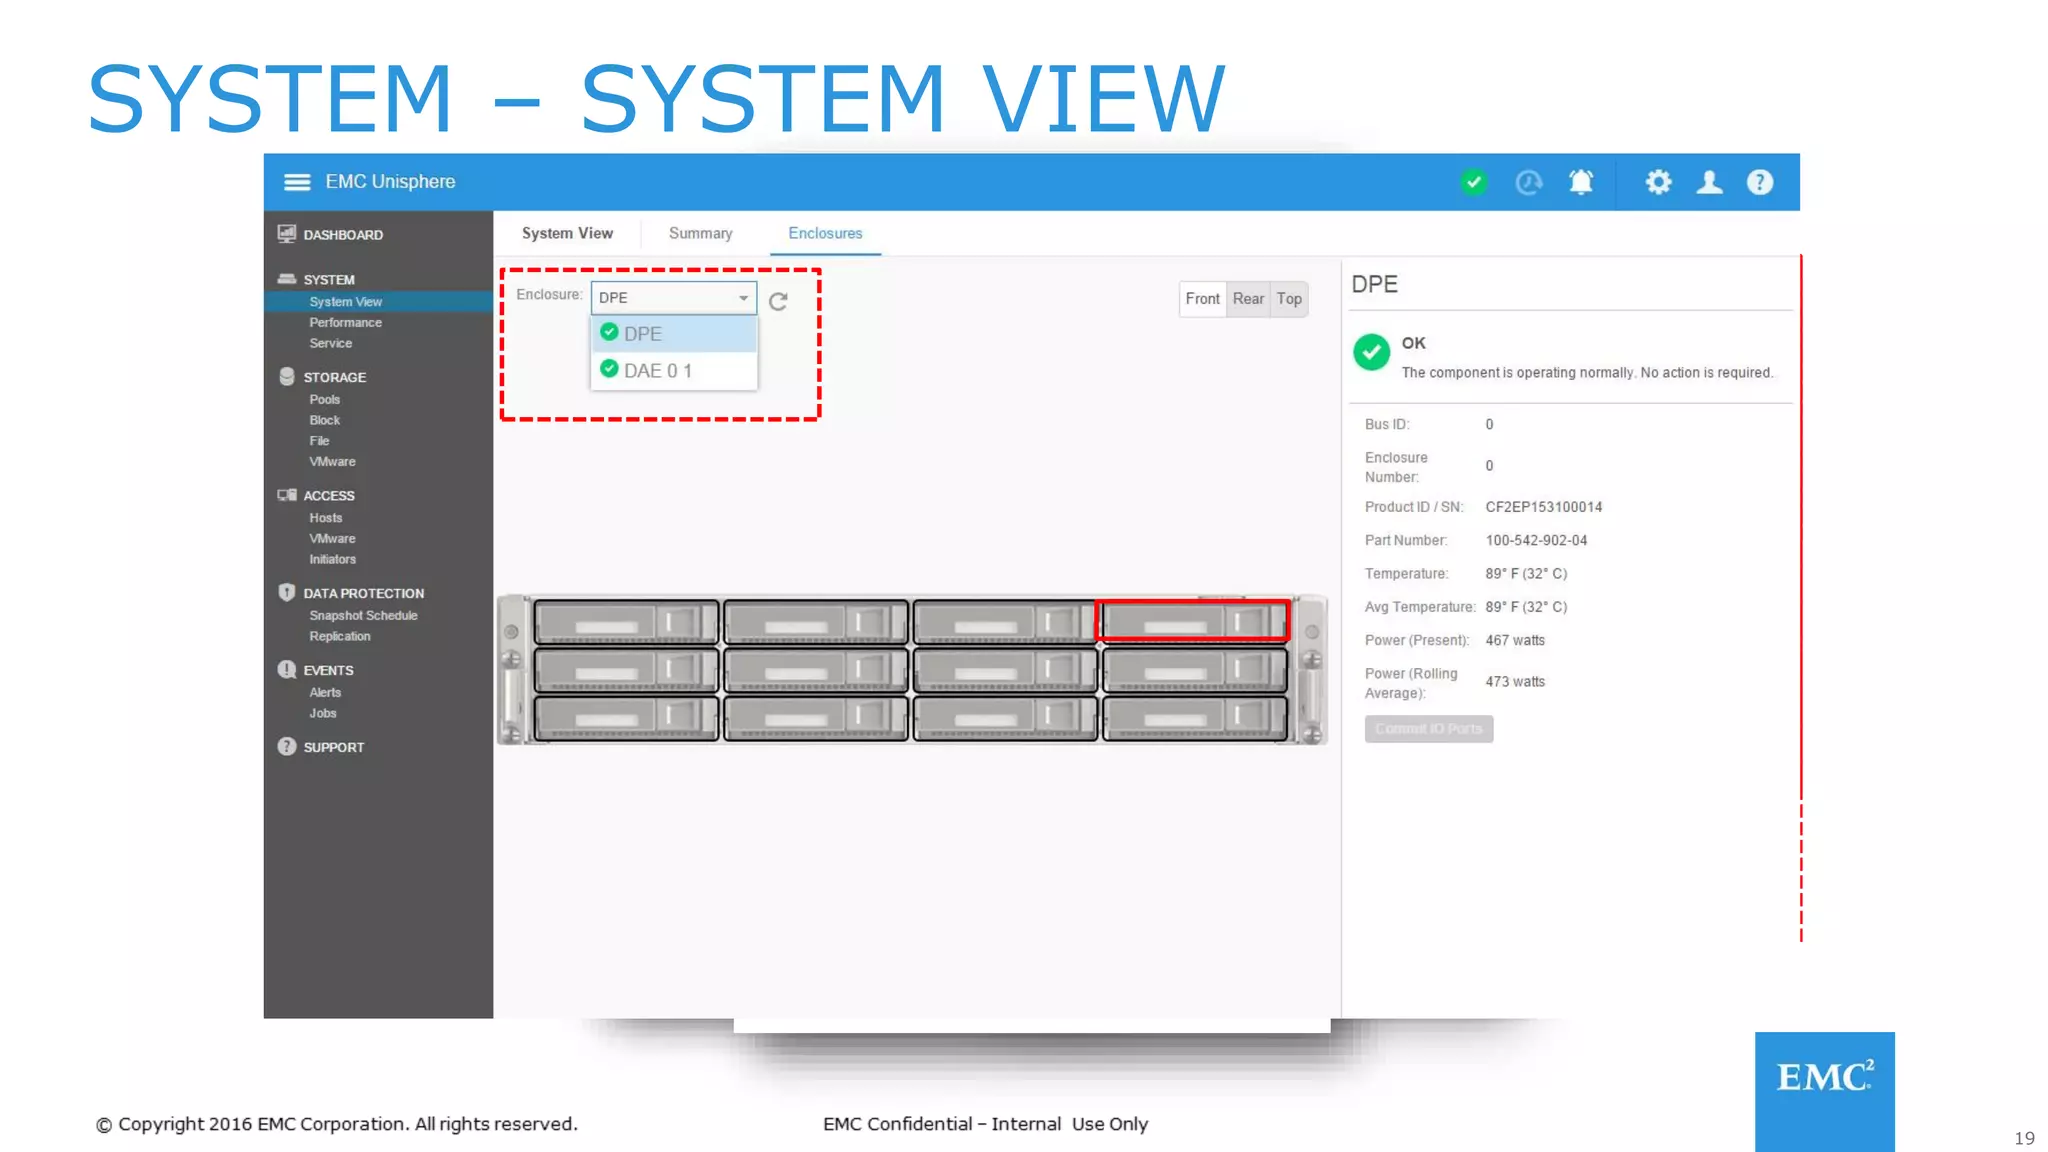The height and width of the screenshot is (1152, 2048).
Task: Open System View in the sidebar
Action: click(x=346, y=302)
